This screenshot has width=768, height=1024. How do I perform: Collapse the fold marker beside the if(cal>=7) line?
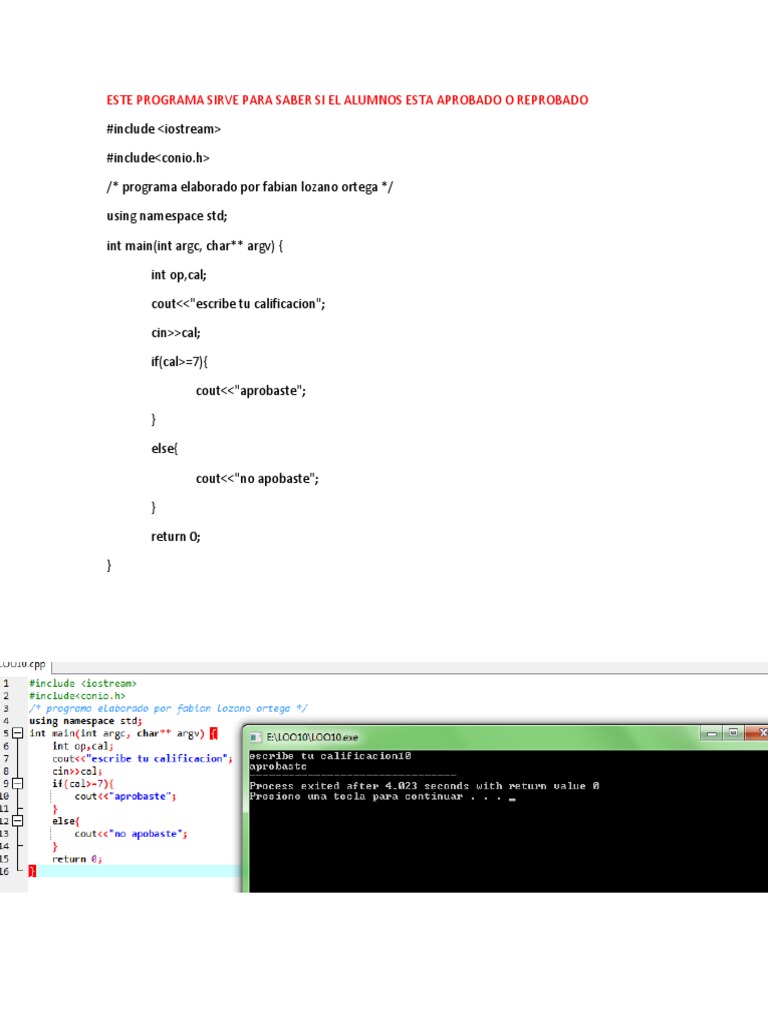click(x=18, y=783)
